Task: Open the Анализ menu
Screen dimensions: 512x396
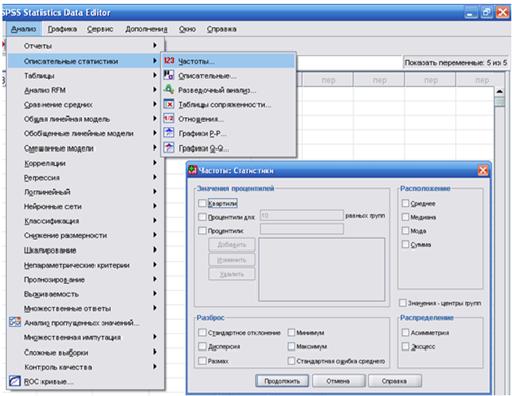Action: (x=23, y=29)
